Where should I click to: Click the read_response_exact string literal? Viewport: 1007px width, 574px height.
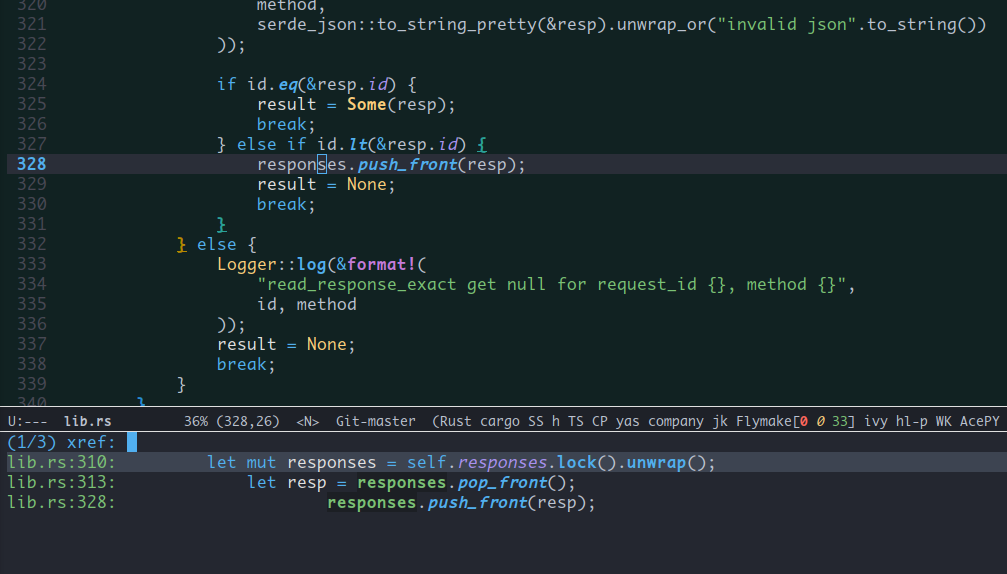tap(552, 284)
